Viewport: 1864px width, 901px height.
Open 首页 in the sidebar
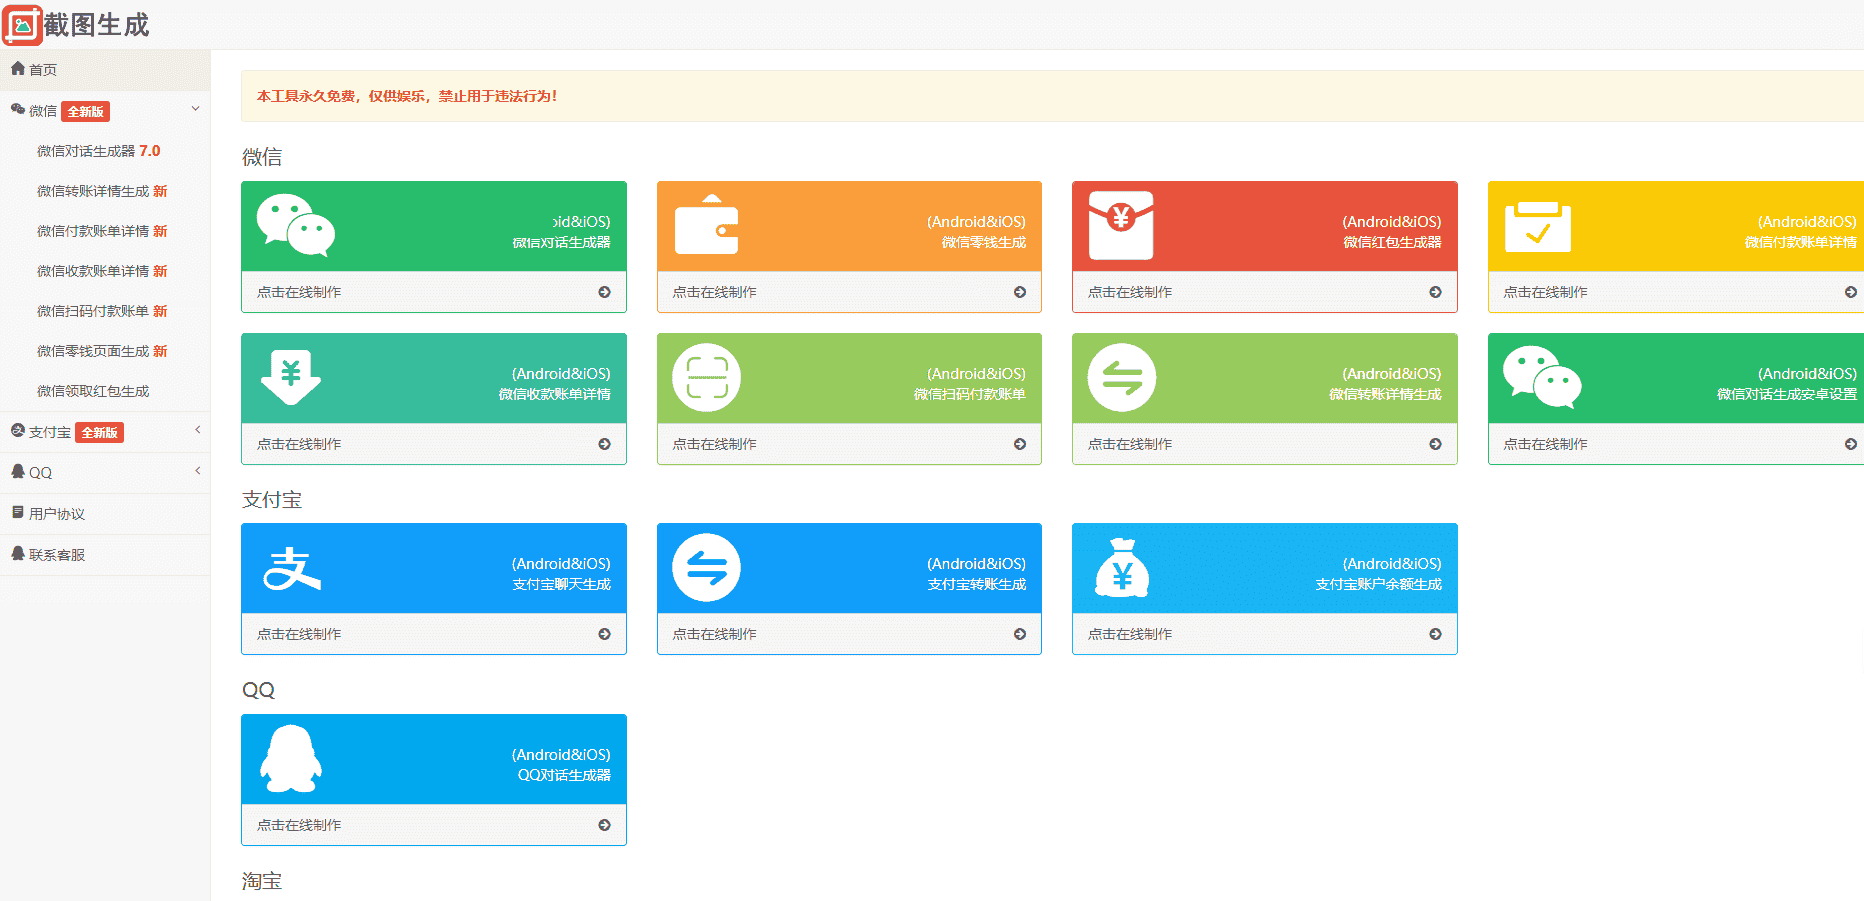(43, 70)
